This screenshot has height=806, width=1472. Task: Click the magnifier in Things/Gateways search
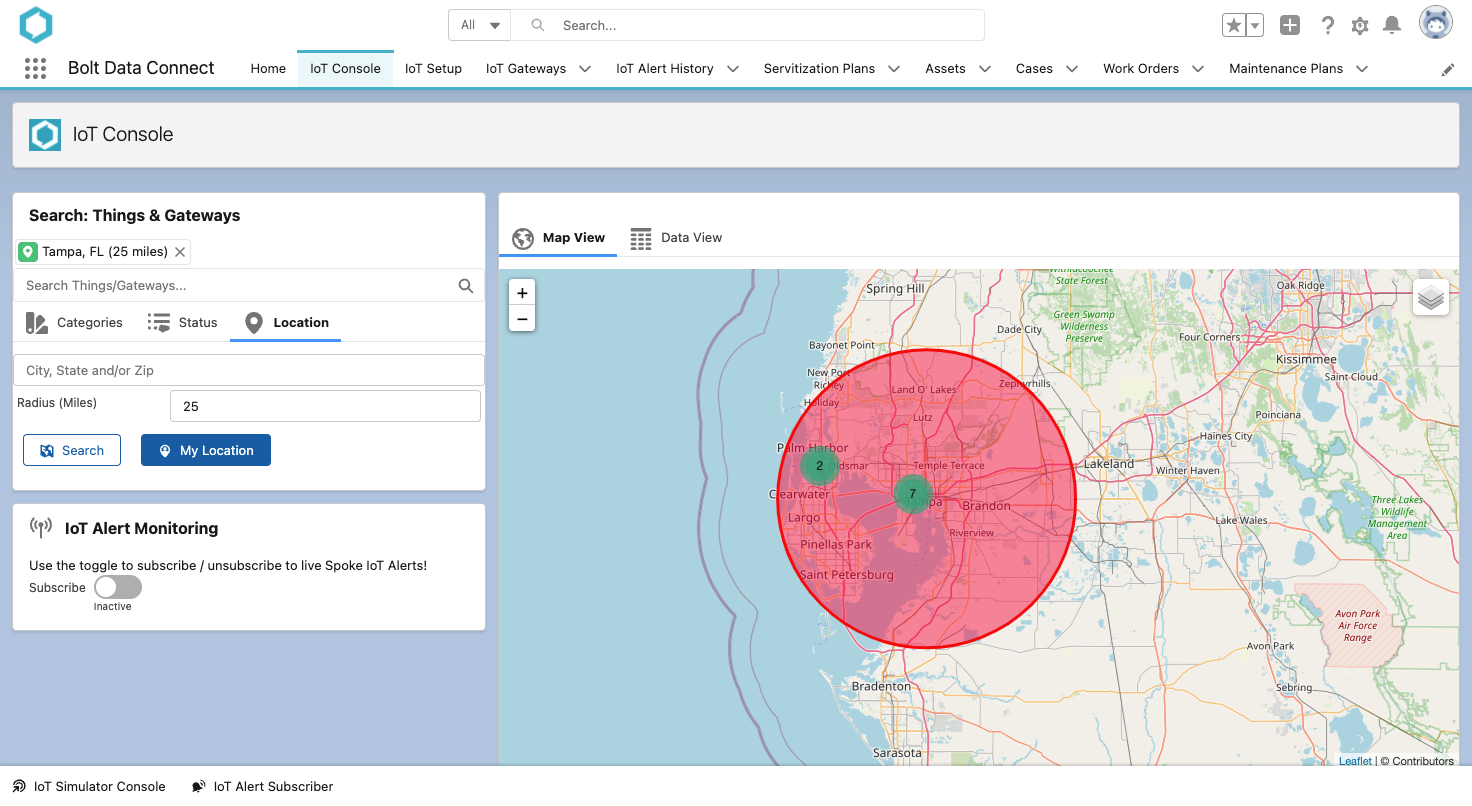[466, 285]
